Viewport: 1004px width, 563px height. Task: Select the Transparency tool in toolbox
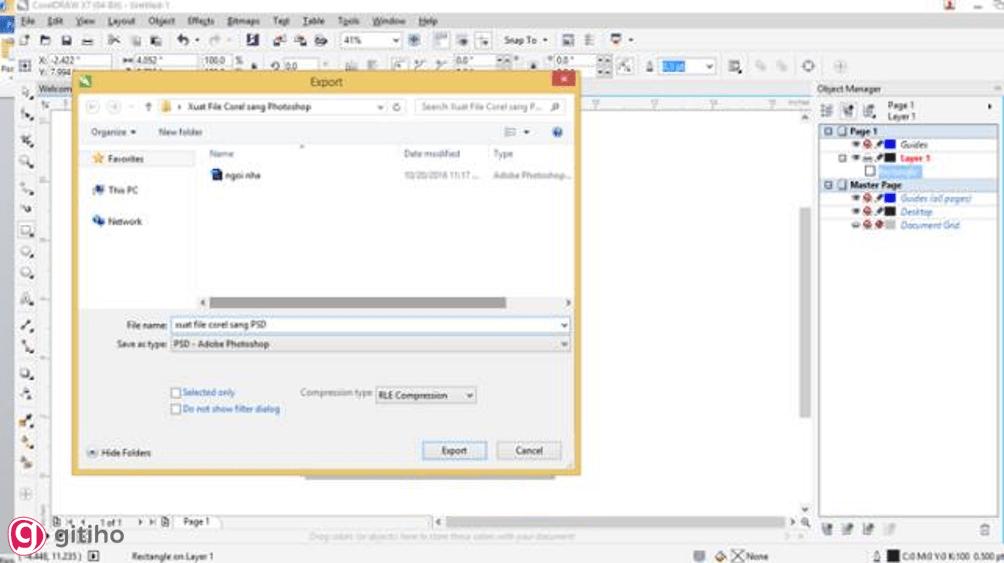click(26, 394)
